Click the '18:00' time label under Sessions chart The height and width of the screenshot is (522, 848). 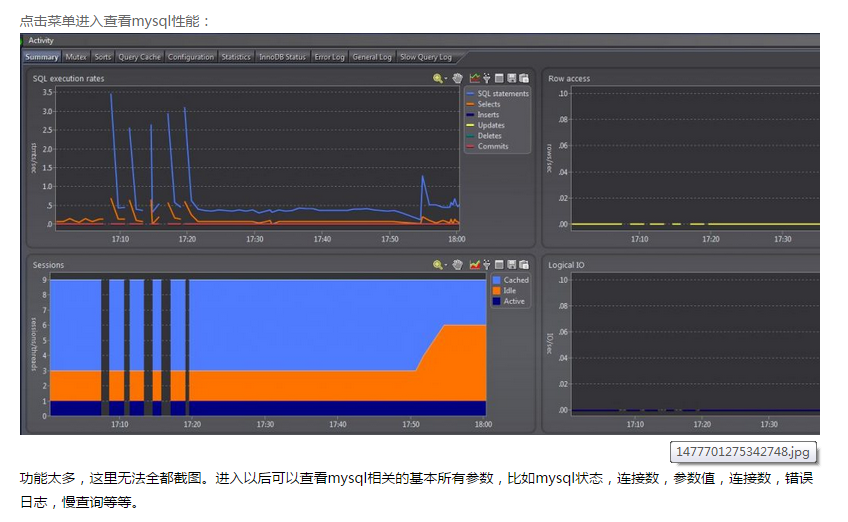coord(483,425)
